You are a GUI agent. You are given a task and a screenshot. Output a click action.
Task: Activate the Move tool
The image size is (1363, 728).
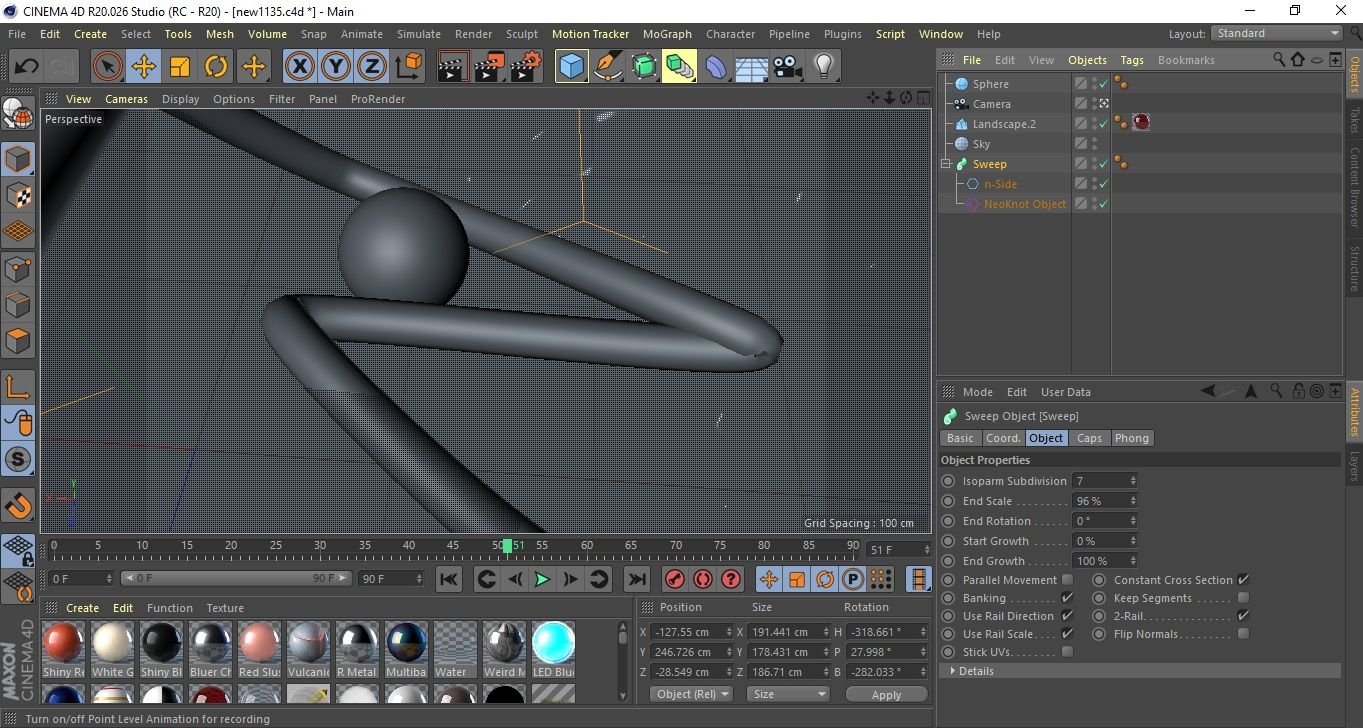pos(144,67)
